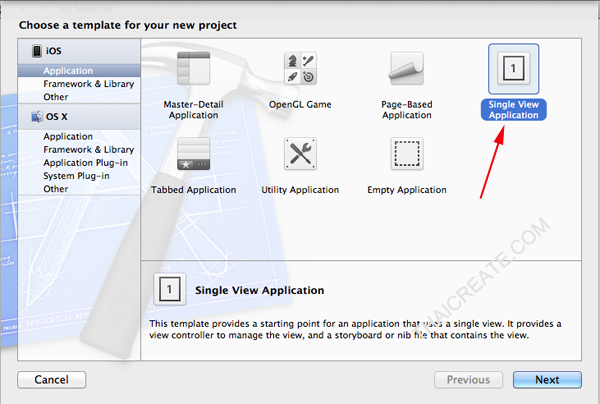Select the Empty Application template icon
The height and width of the screenshot is (404, 600).
click(x=407, y=154)
